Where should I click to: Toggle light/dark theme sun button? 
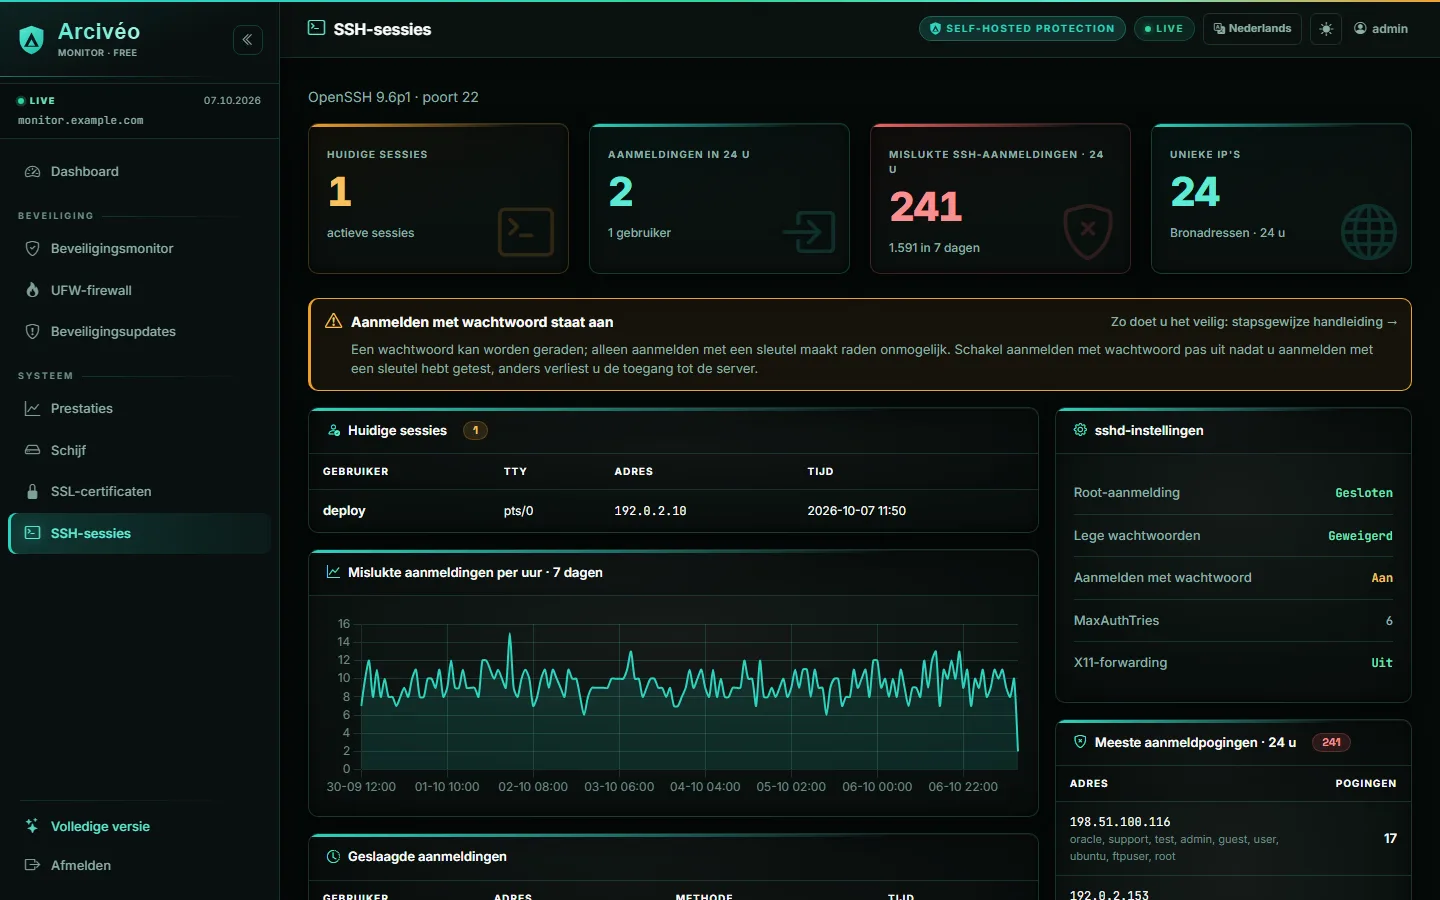click(1326, 29)
